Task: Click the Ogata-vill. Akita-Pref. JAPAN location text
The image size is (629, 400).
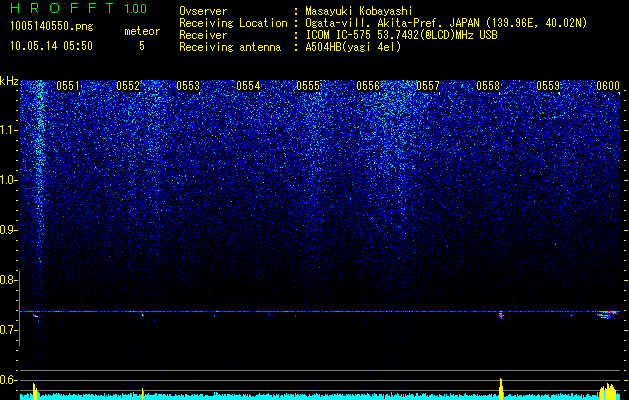Action: pos(446,23)
